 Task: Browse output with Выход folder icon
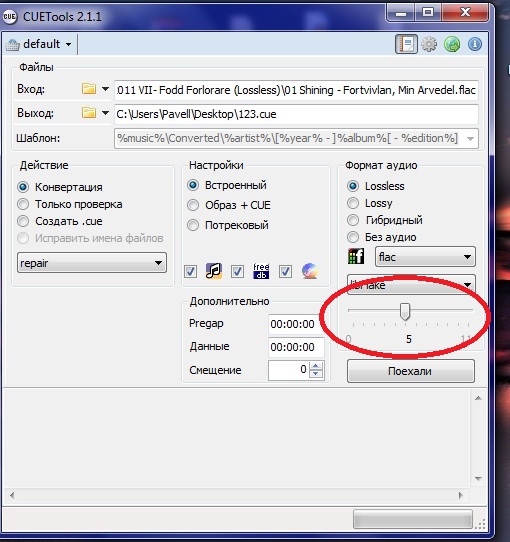(x=89, y=113)
